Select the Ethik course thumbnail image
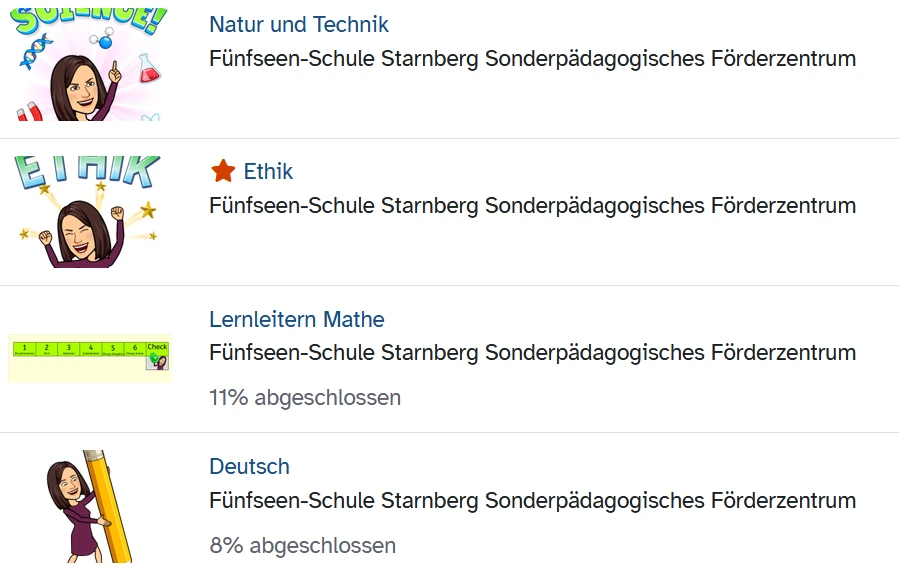The width and height of the screenshot is (899, 567). coord(91,212)
